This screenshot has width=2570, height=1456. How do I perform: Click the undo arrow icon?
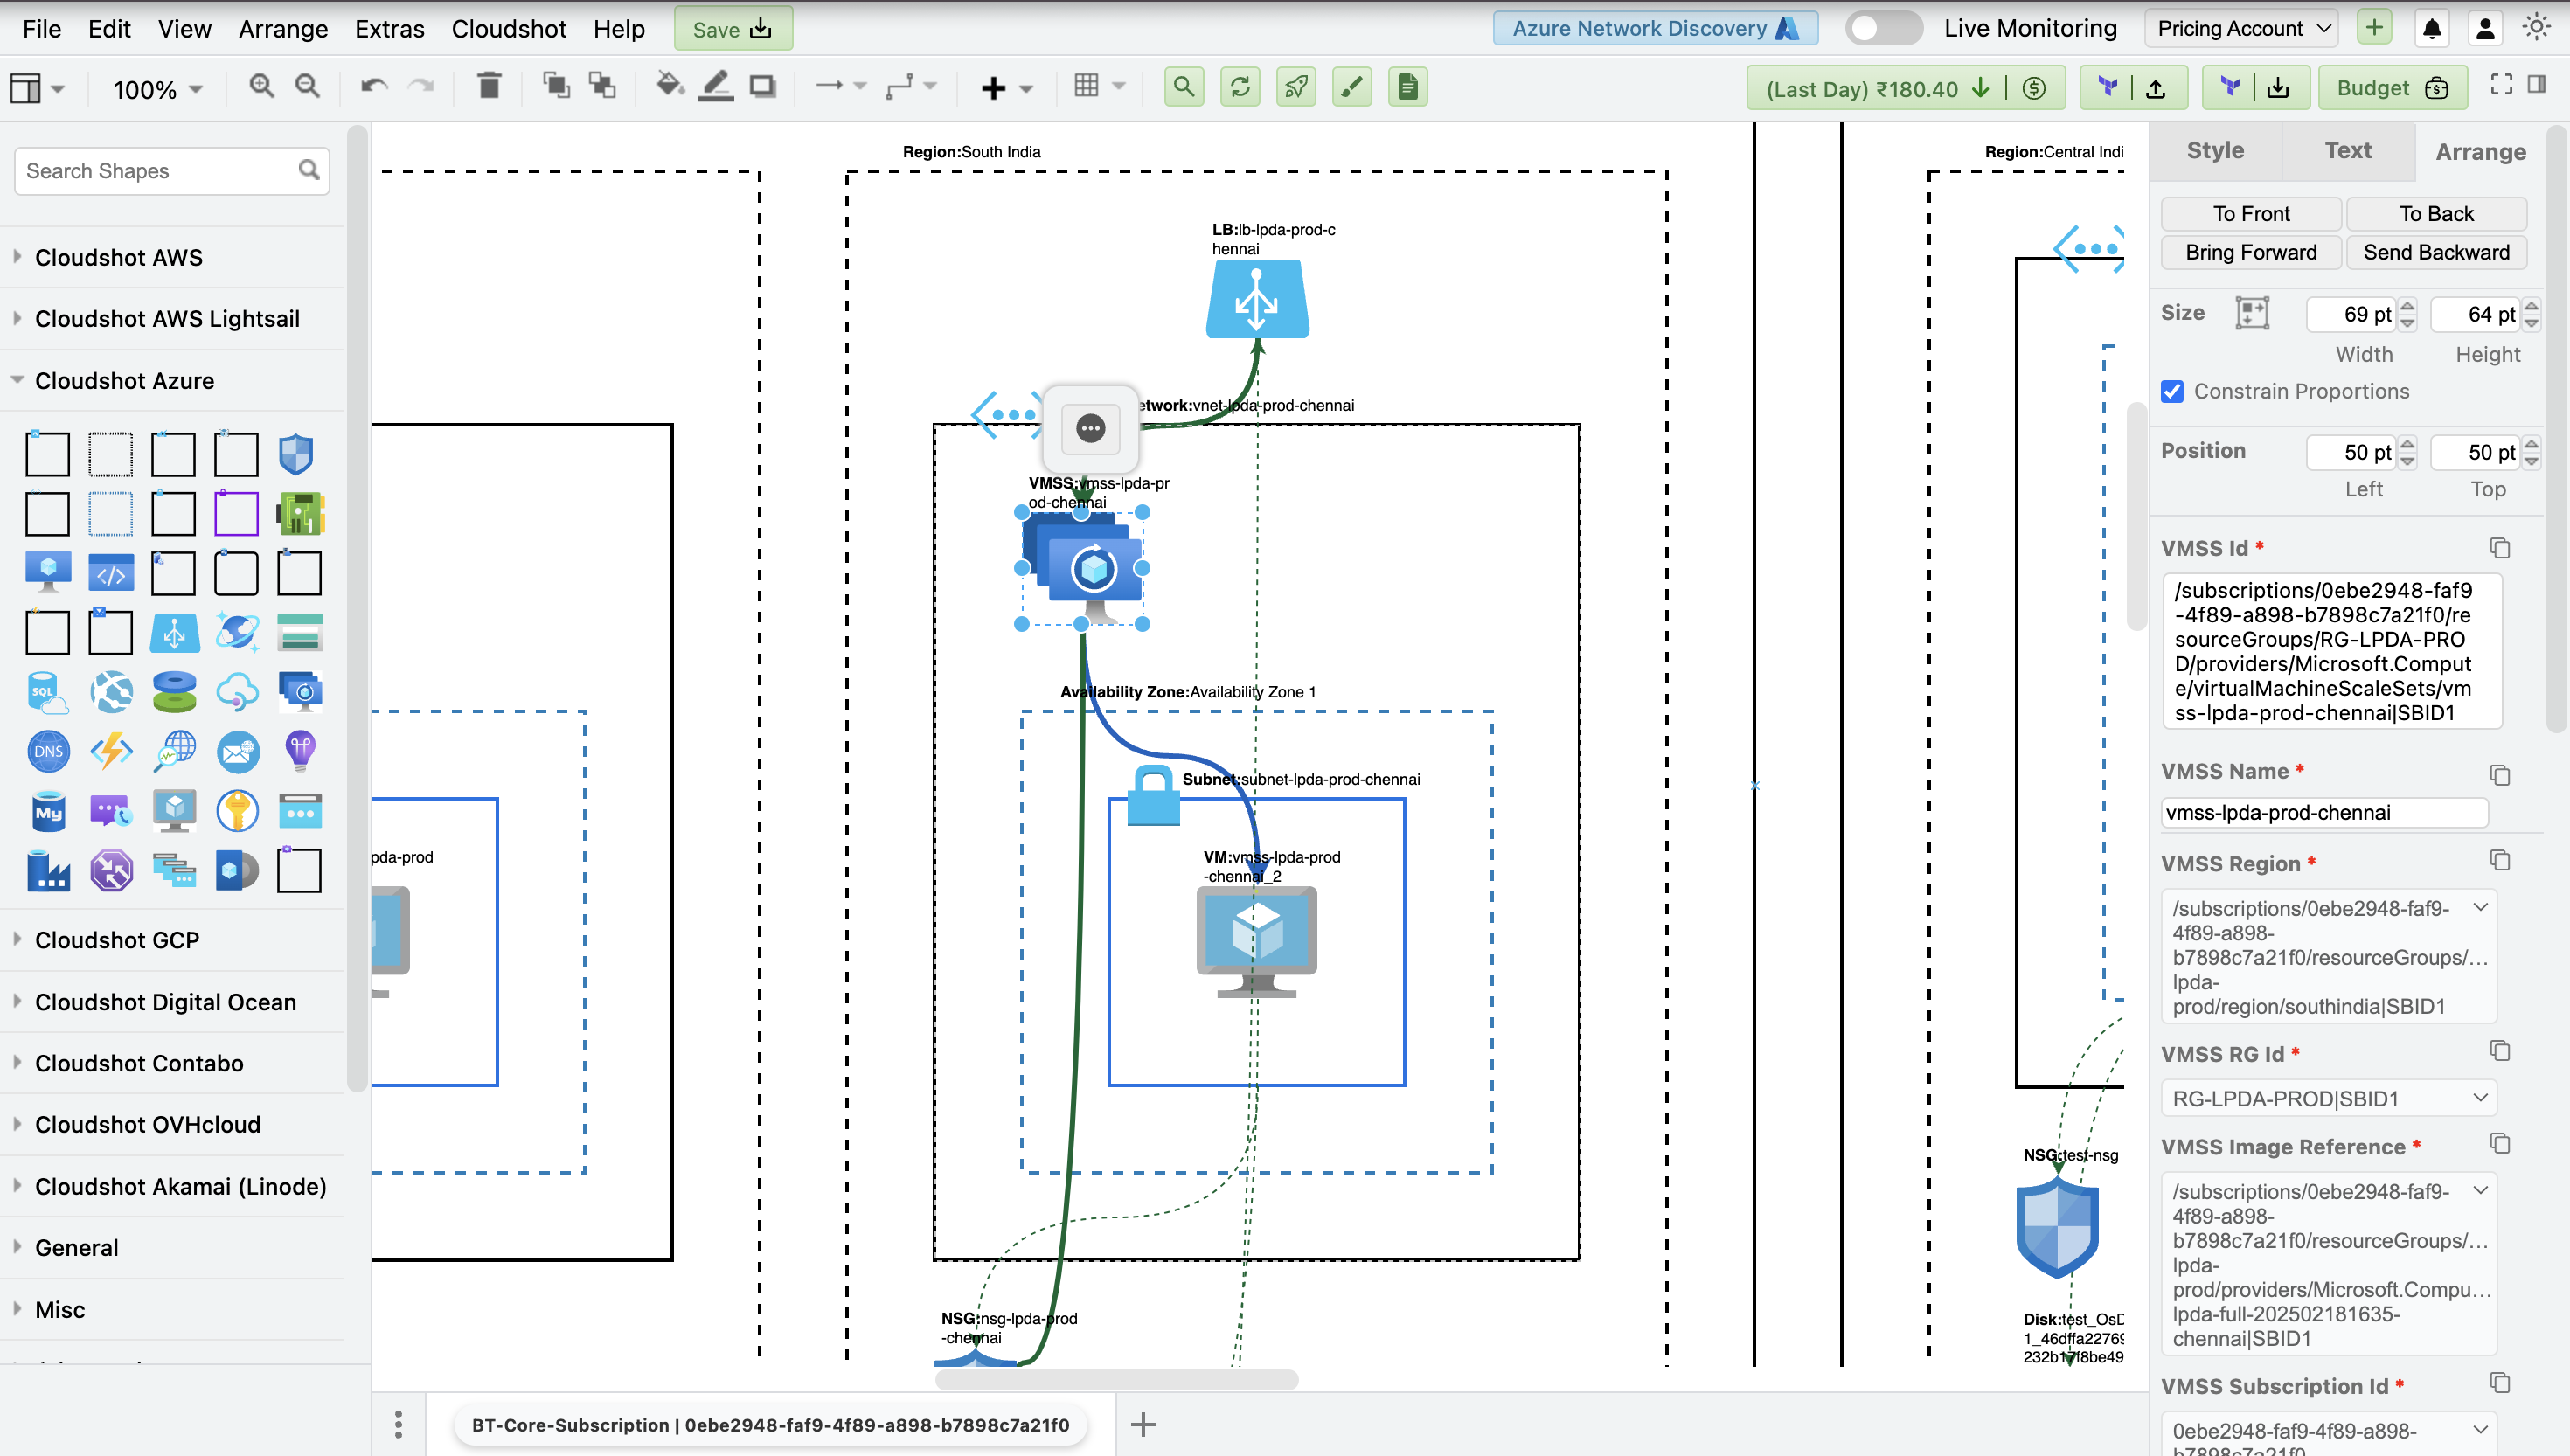[x=374, y=87]
